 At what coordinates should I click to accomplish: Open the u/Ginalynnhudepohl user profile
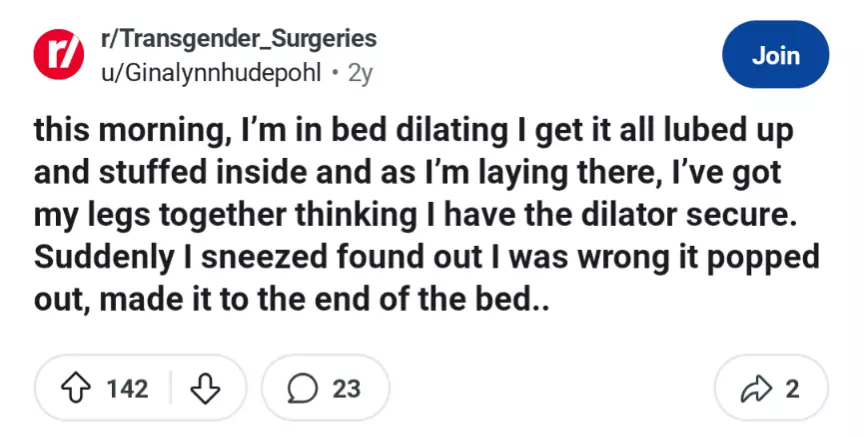click(213, 72)
